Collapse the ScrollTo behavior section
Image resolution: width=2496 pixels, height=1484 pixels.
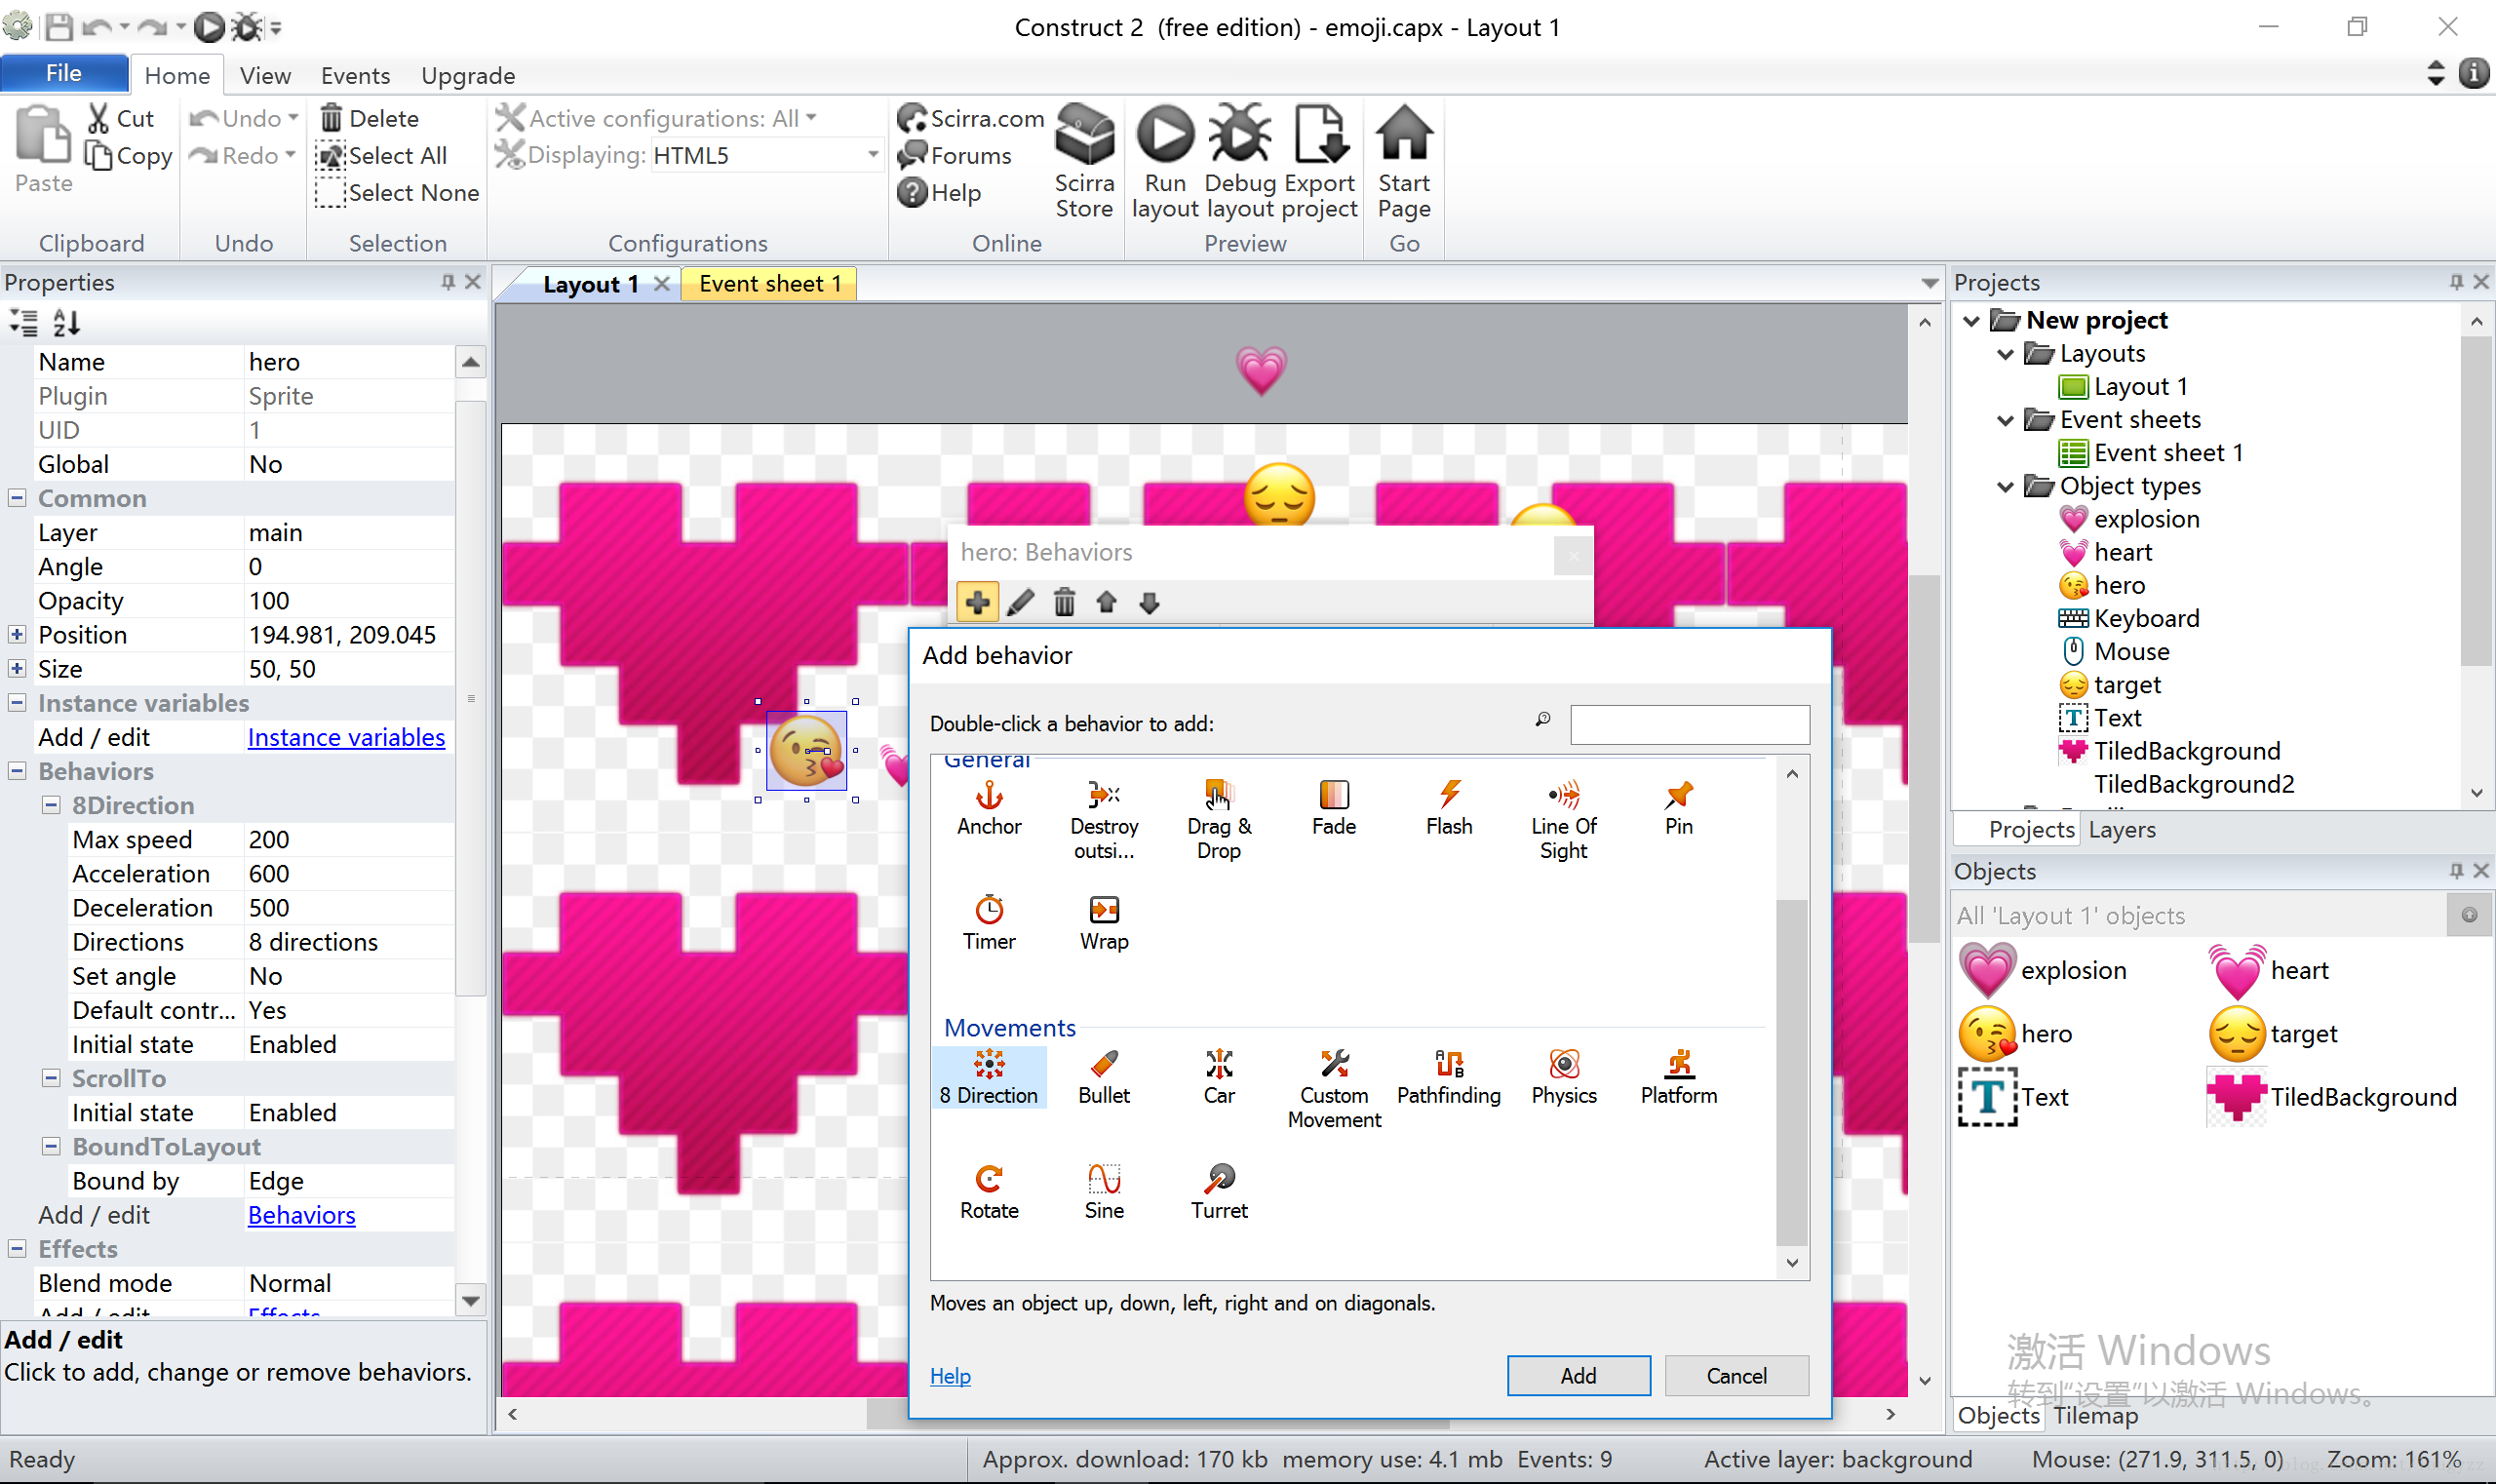click(x=51, y=1077)
